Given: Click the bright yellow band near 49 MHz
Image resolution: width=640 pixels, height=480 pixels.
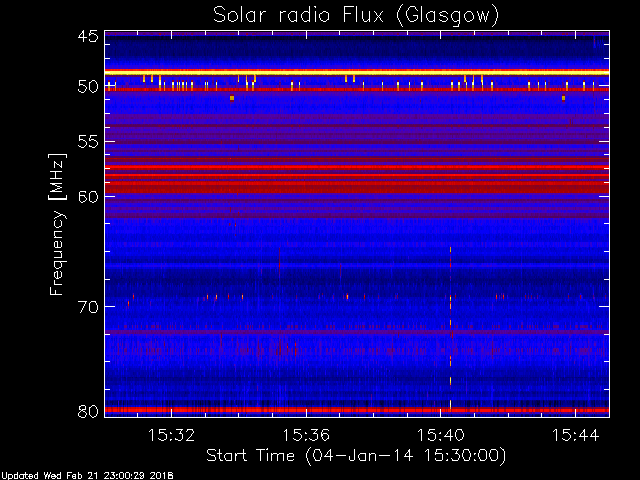Looking at the screenshot, I should 357,72.
